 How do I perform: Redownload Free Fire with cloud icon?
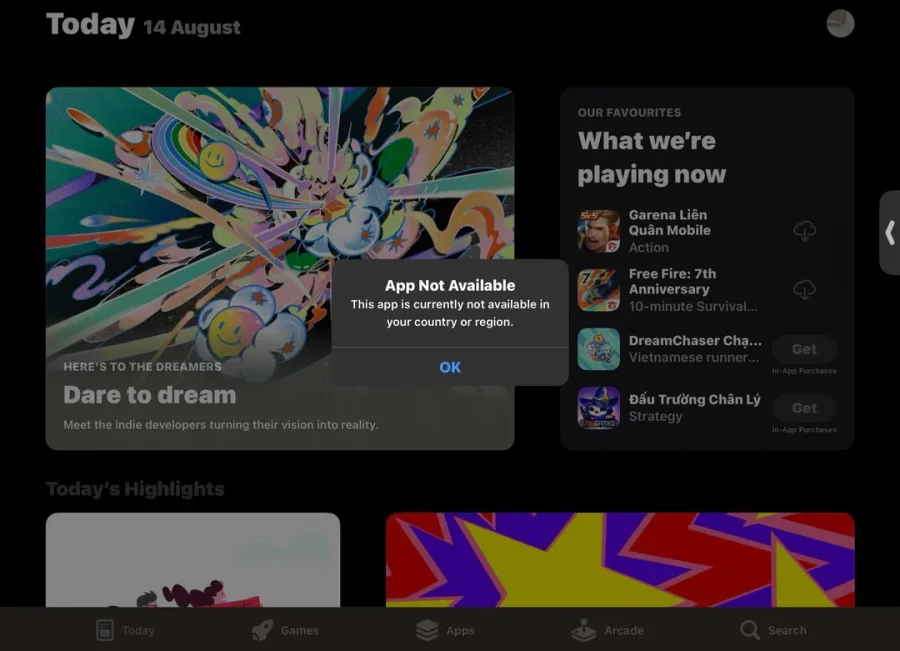(804, 290)
